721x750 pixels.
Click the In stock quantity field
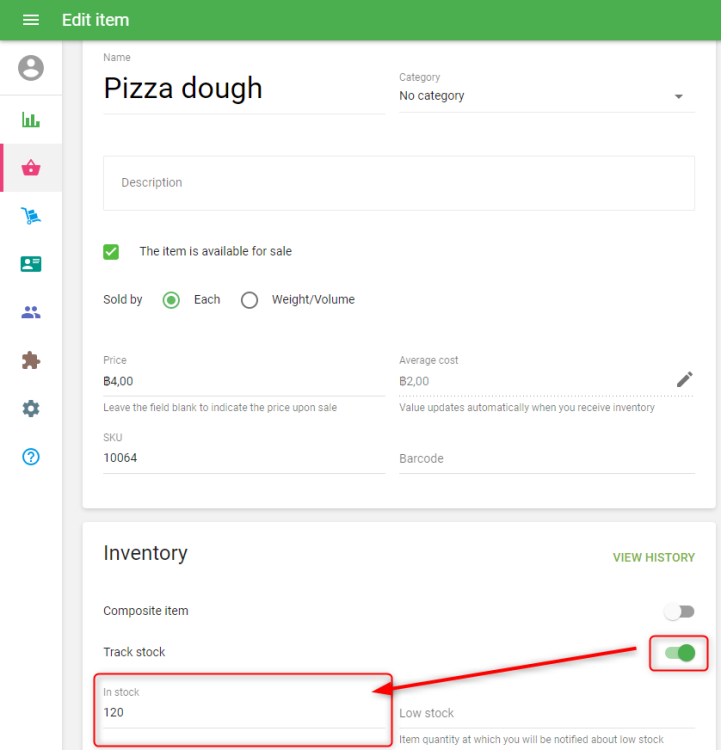click(x=243, y=713)
